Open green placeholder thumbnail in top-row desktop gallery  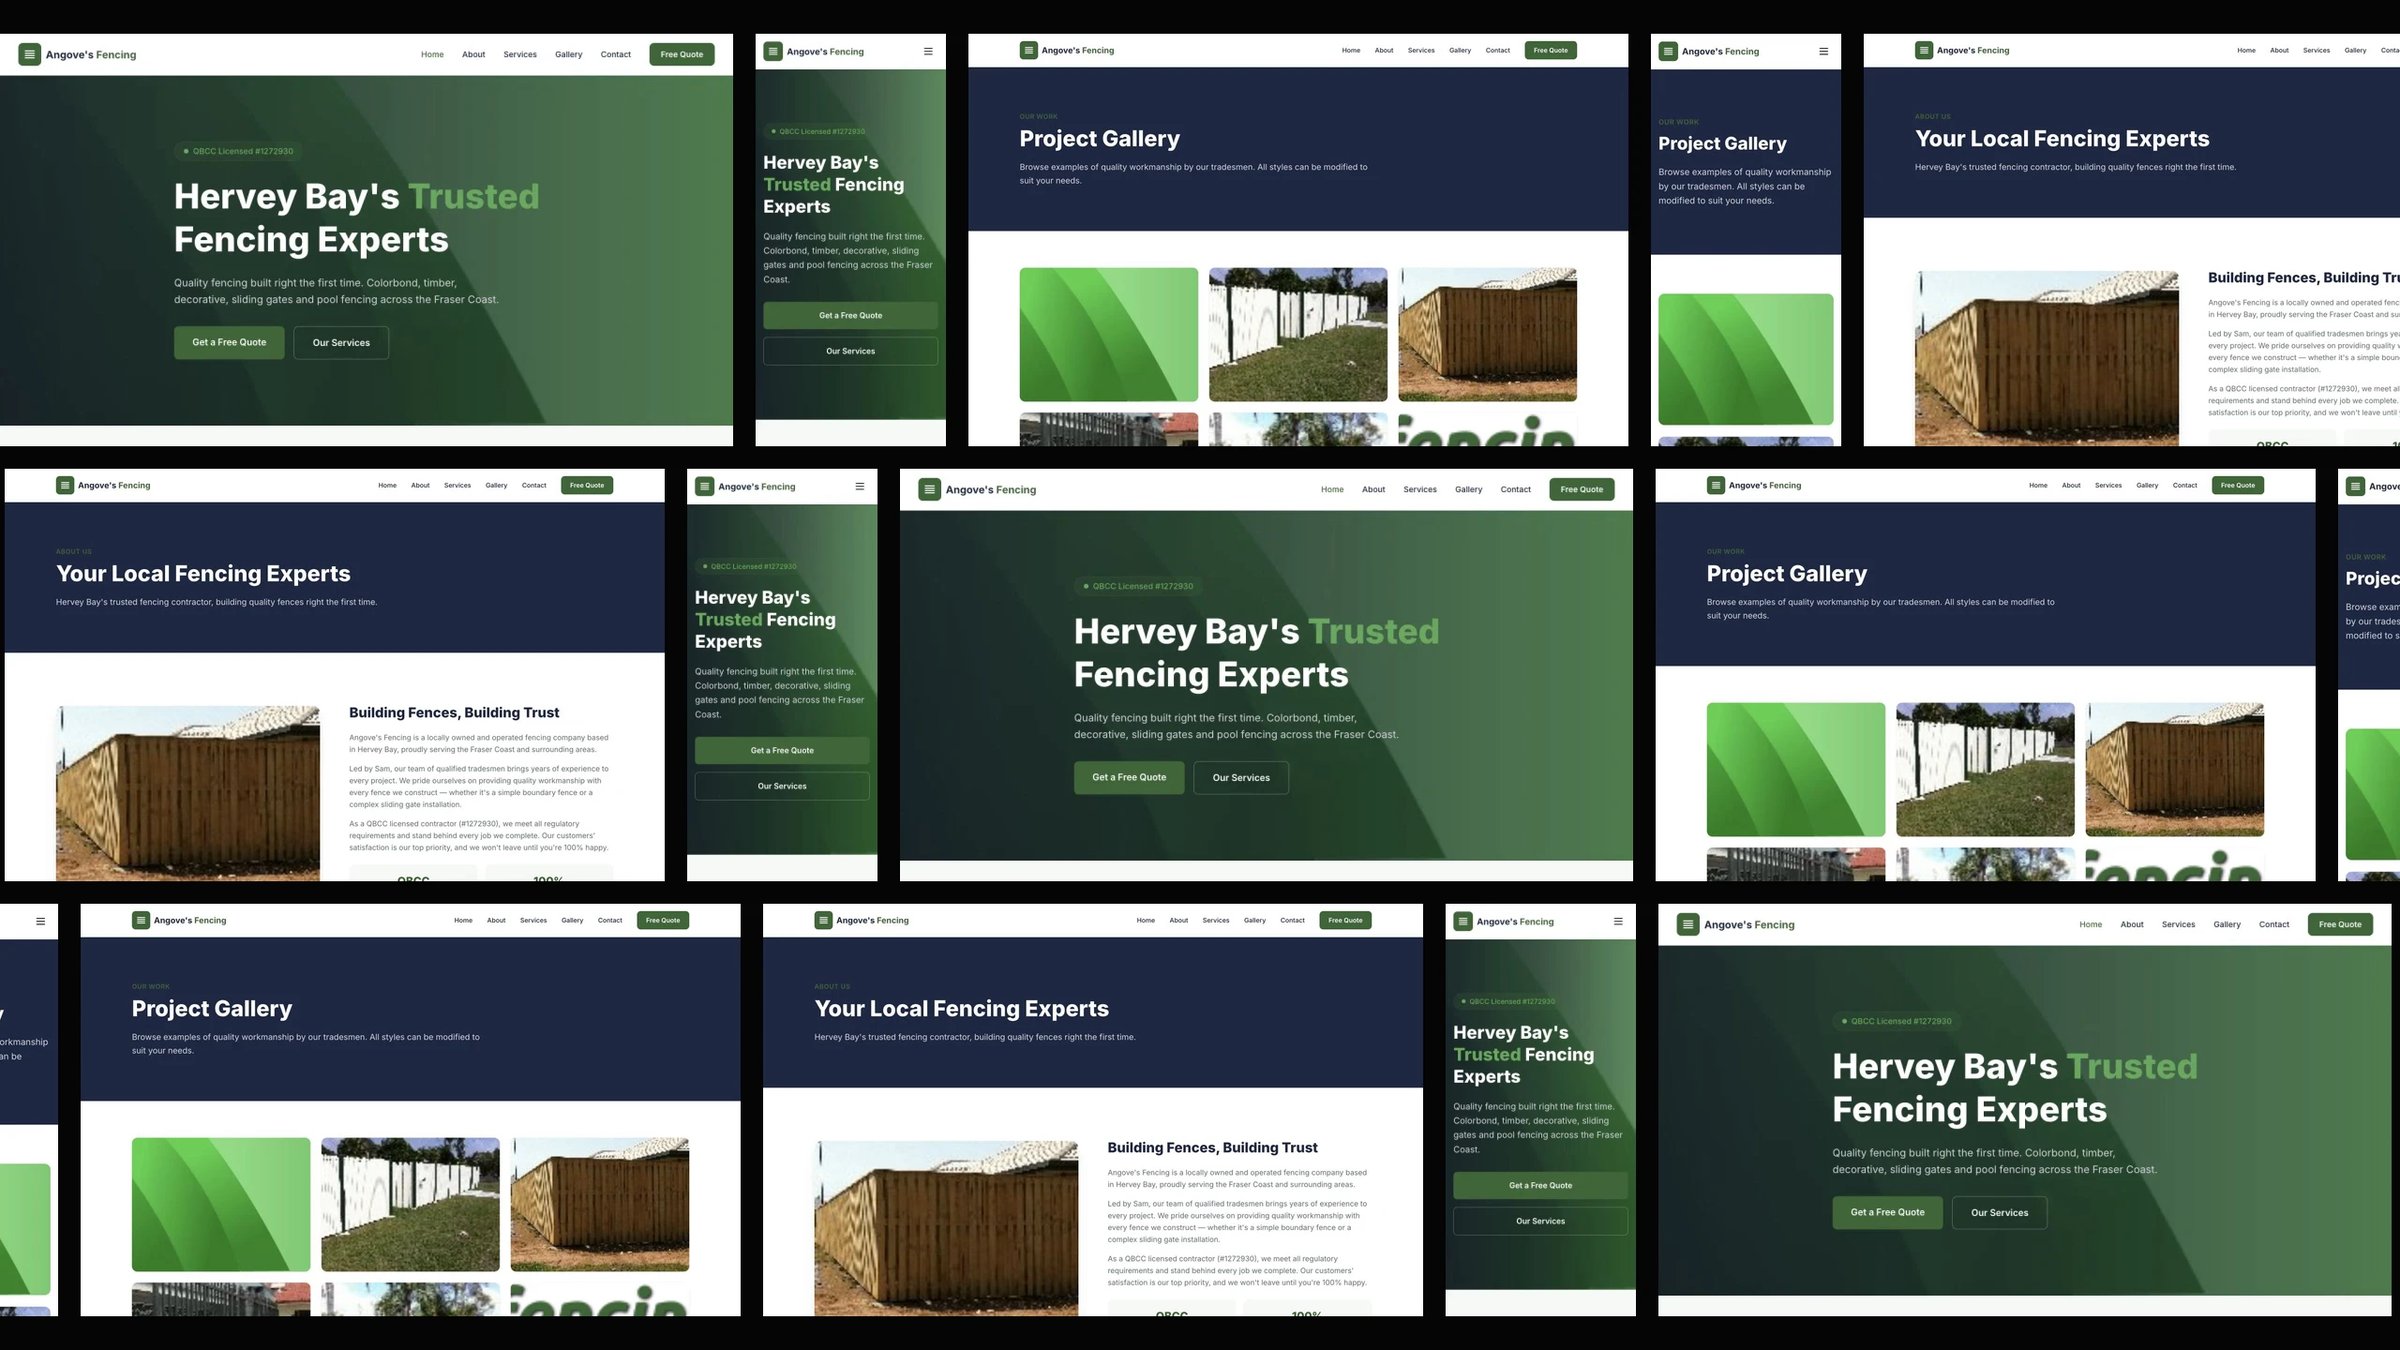click(1109, 334)
